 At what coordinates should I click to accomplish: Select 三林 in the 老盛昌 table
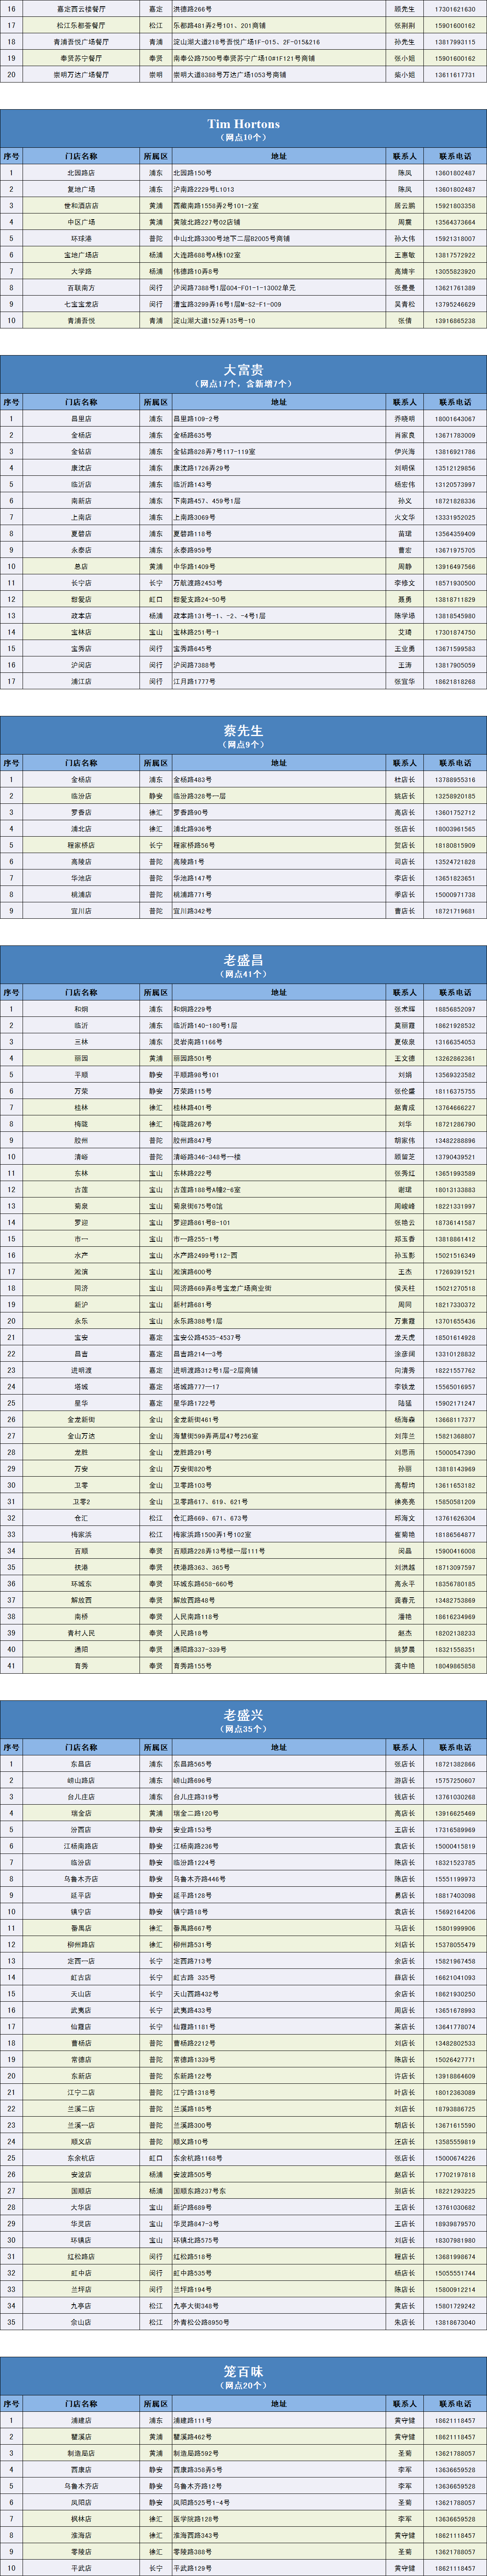tap(81, 1042)
